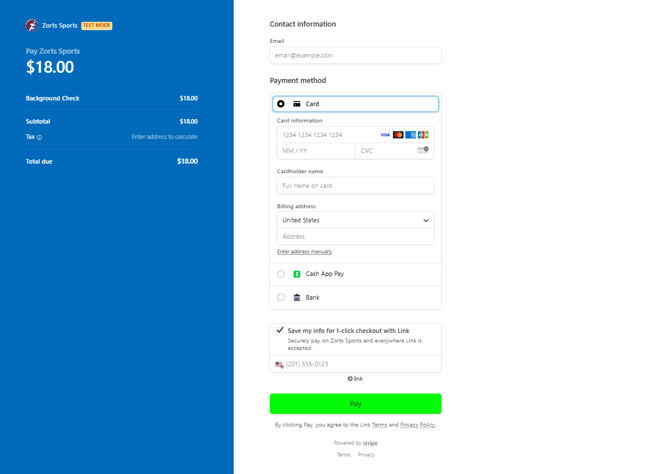Click the tax info icon
The height and width of the screenshot is (474, 670).
(x=39, y=137)
